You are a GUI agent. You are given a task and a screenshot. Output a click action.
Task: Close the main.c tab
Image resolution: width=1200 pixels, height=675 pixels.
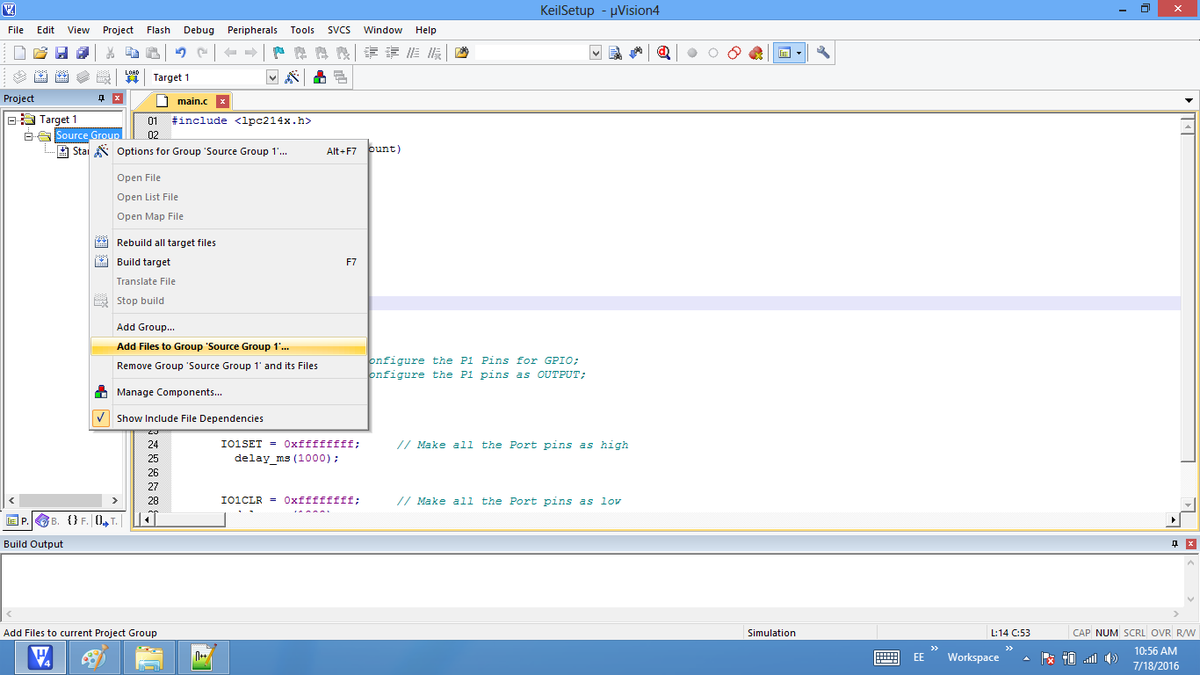[222, 101]
